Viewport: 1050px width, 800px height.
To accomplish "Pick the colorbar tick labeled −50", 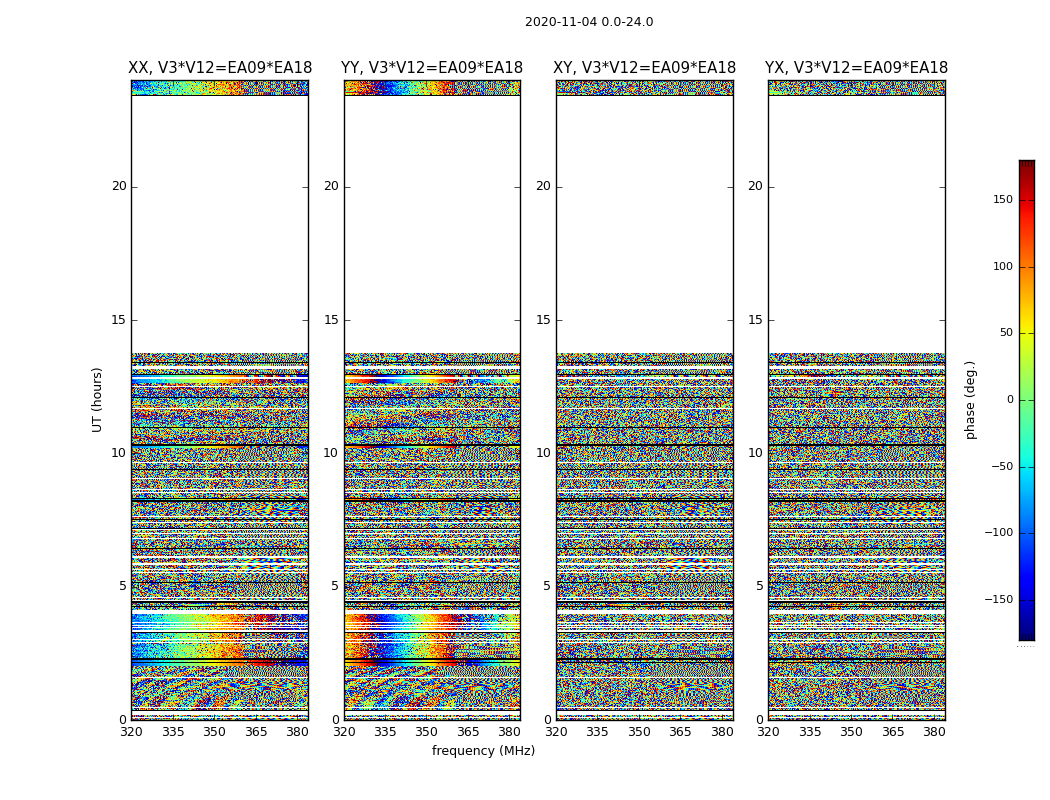I will pos(1002,466).
